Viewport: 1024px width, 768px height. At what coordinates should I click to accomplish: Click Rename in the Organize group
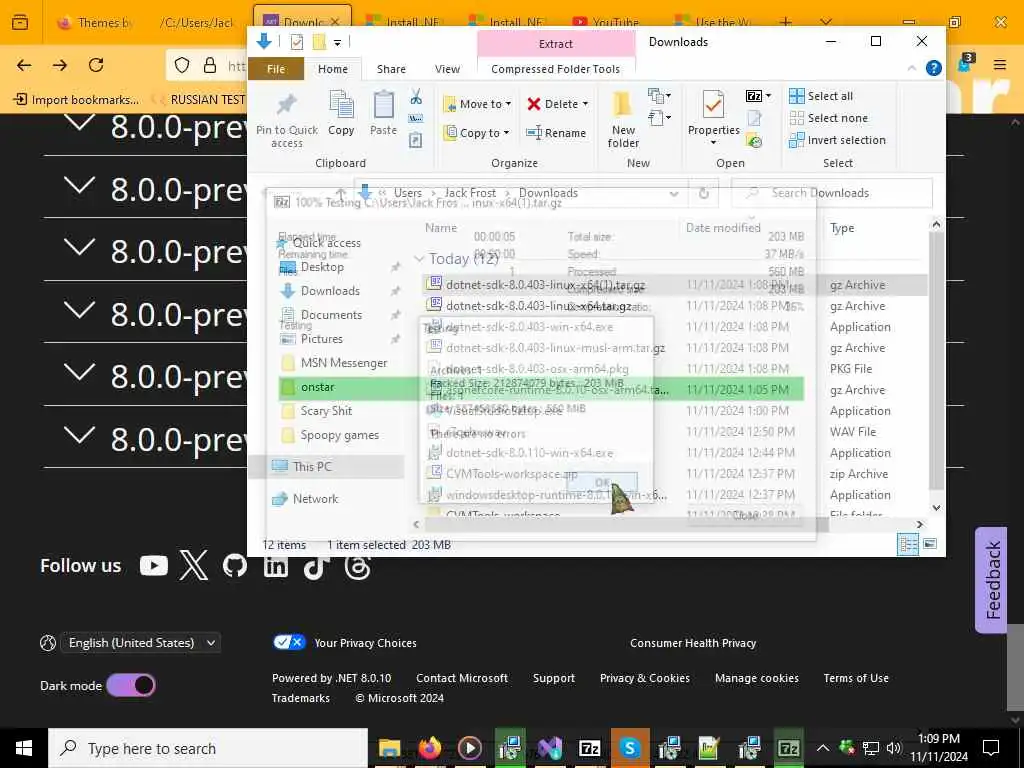click(x=556, y=133)
